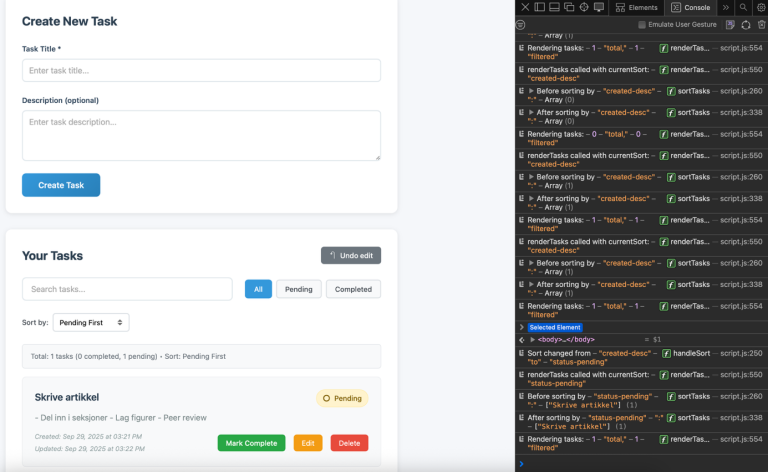Switch to the Elements tab
768x472 pixels.
pos(636,7)
